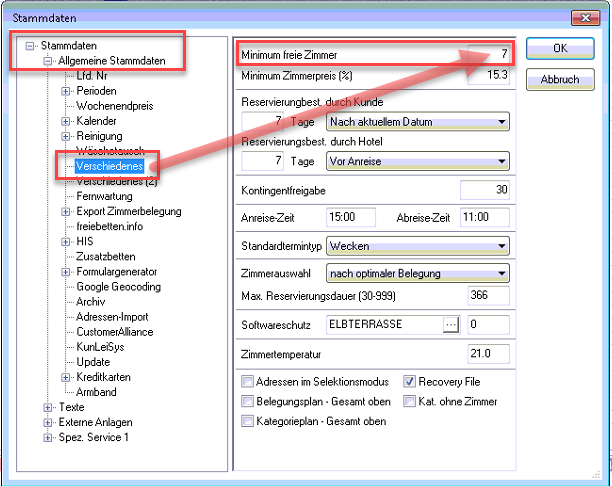
Task: Edit the Anreise-Zeit field
Action: [x=351, y=217]
